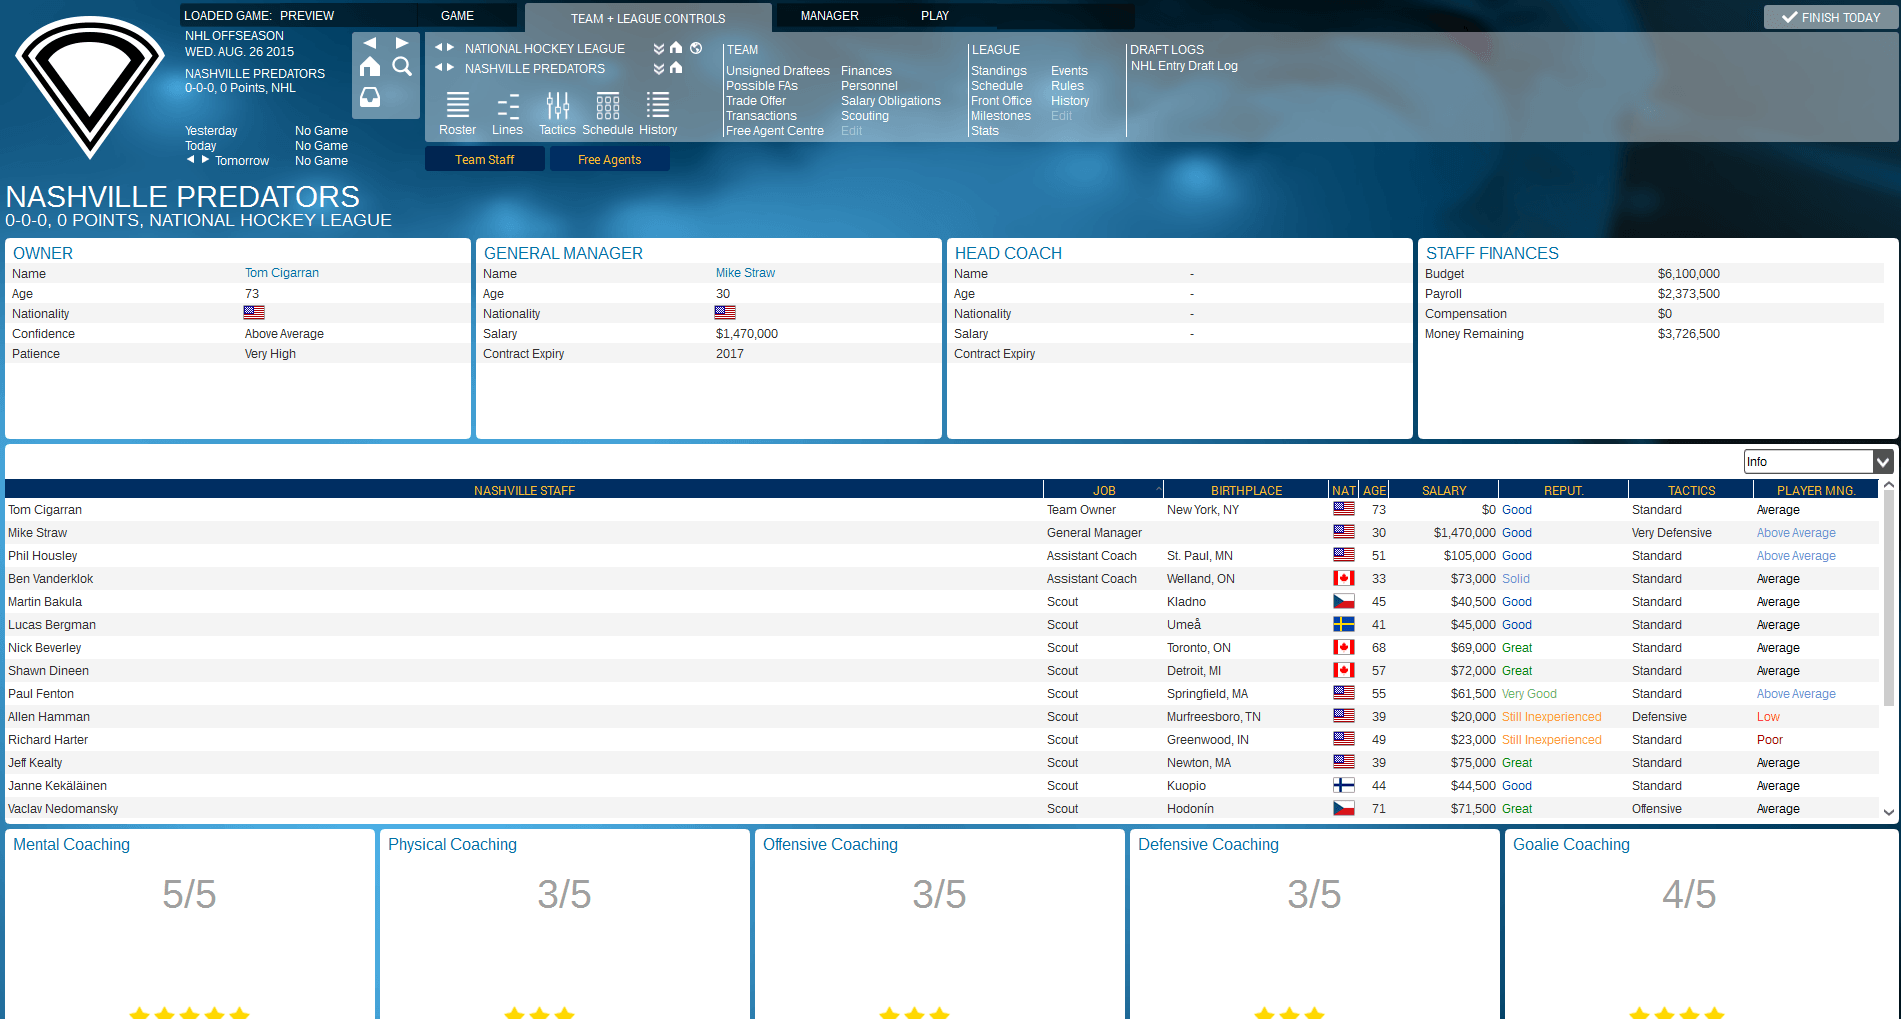Click the globe icon beside National Hockey League
The image size is (1901, 1019).
pos(696,48)
